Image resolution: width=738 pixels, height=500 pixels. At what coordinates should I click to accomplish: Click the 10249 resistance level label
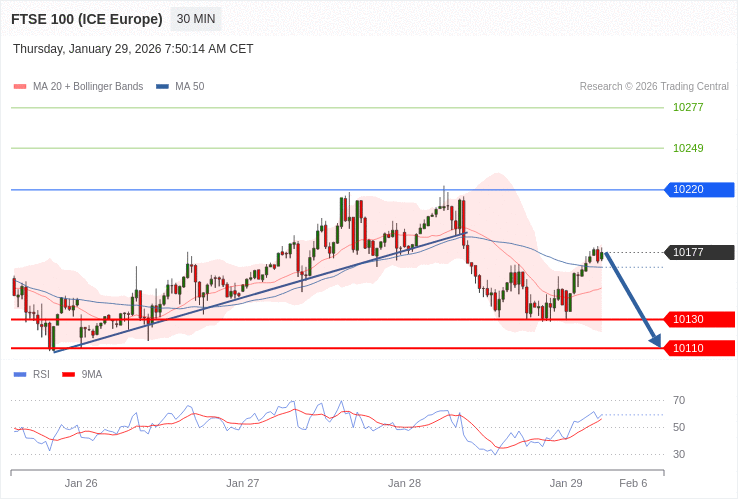(x=688, y=148)
